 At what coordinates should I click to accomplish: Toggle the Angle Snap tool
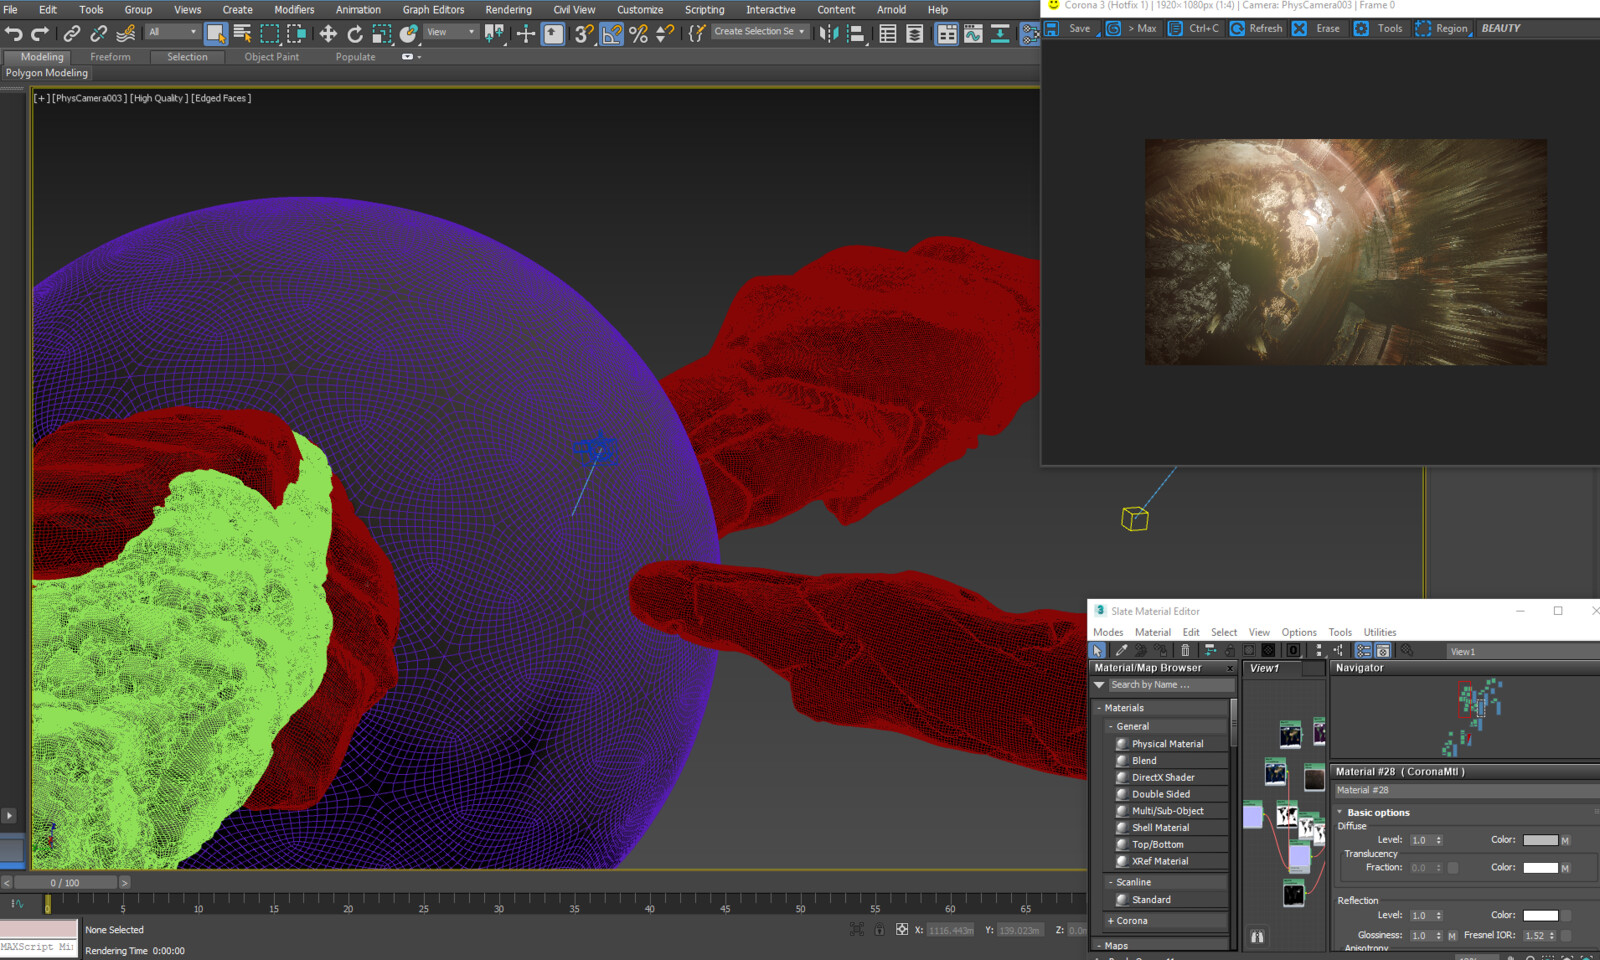pos(611,34)
